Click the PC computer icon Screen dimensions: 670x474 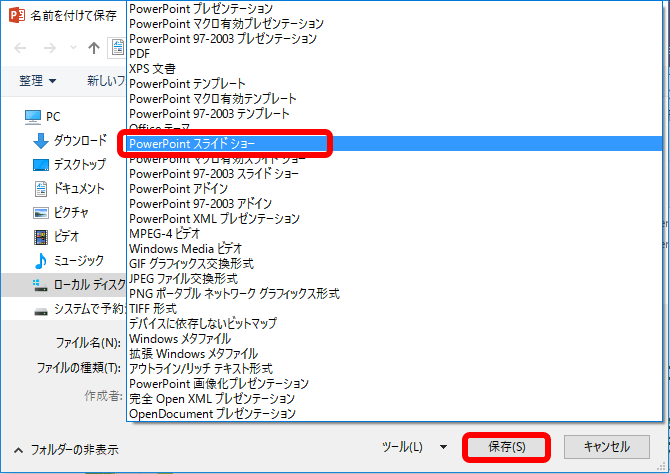click(33, 117)
